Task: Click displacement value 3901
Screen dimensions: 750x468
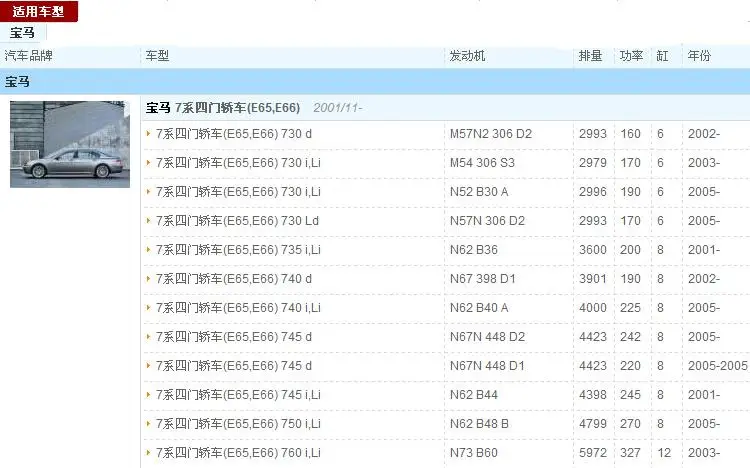Action: 593,279
